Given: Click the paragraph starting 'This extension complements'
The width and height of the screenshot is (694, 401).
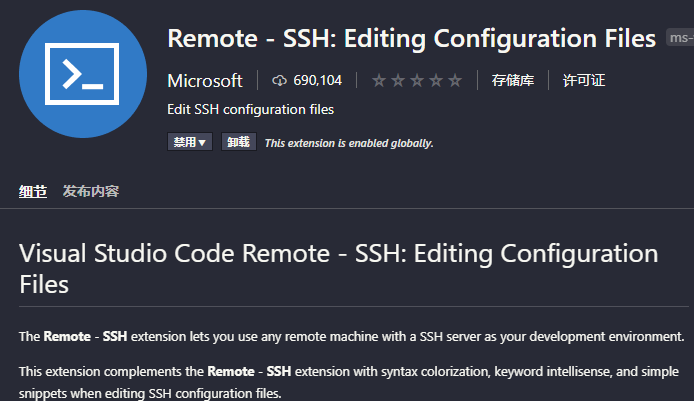Looking at the screenshot, I should click(x=349, y=382).
